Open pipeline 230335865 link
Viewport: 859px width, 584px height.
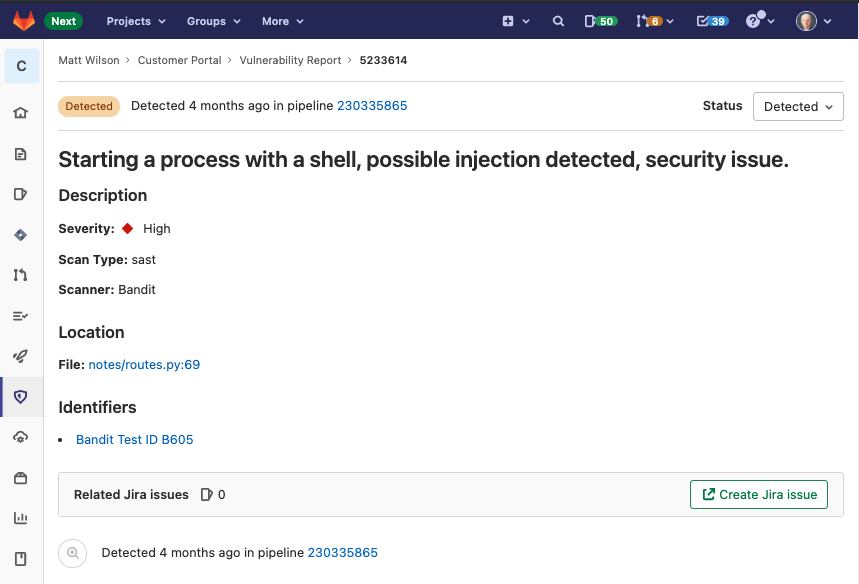tap(372, 105)
